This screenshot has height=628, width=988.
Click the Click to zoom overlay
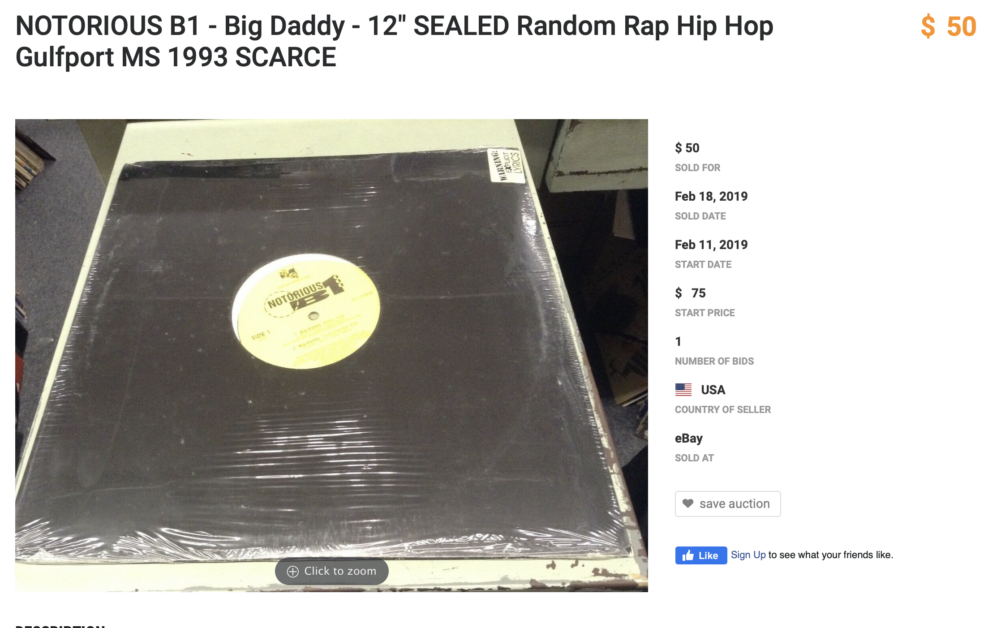332,571
